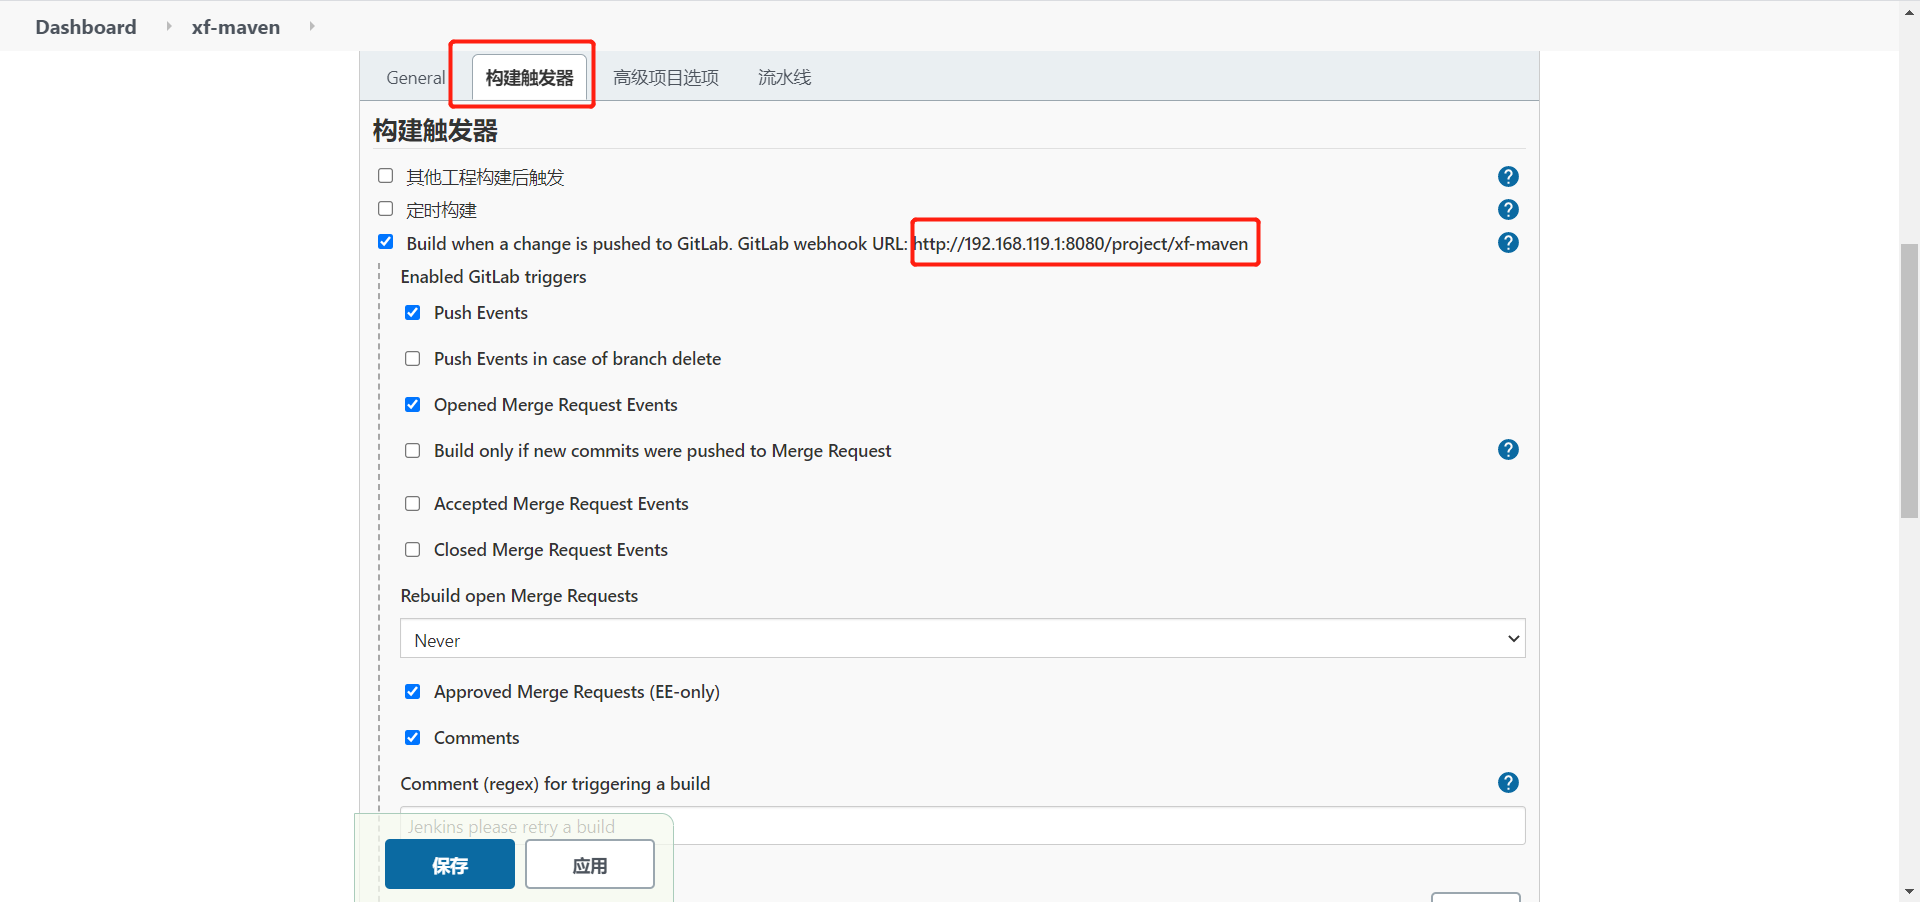This screenshot has height=902, width=1920.
Task: Open the General configuration tab
Action: (416, 77)
